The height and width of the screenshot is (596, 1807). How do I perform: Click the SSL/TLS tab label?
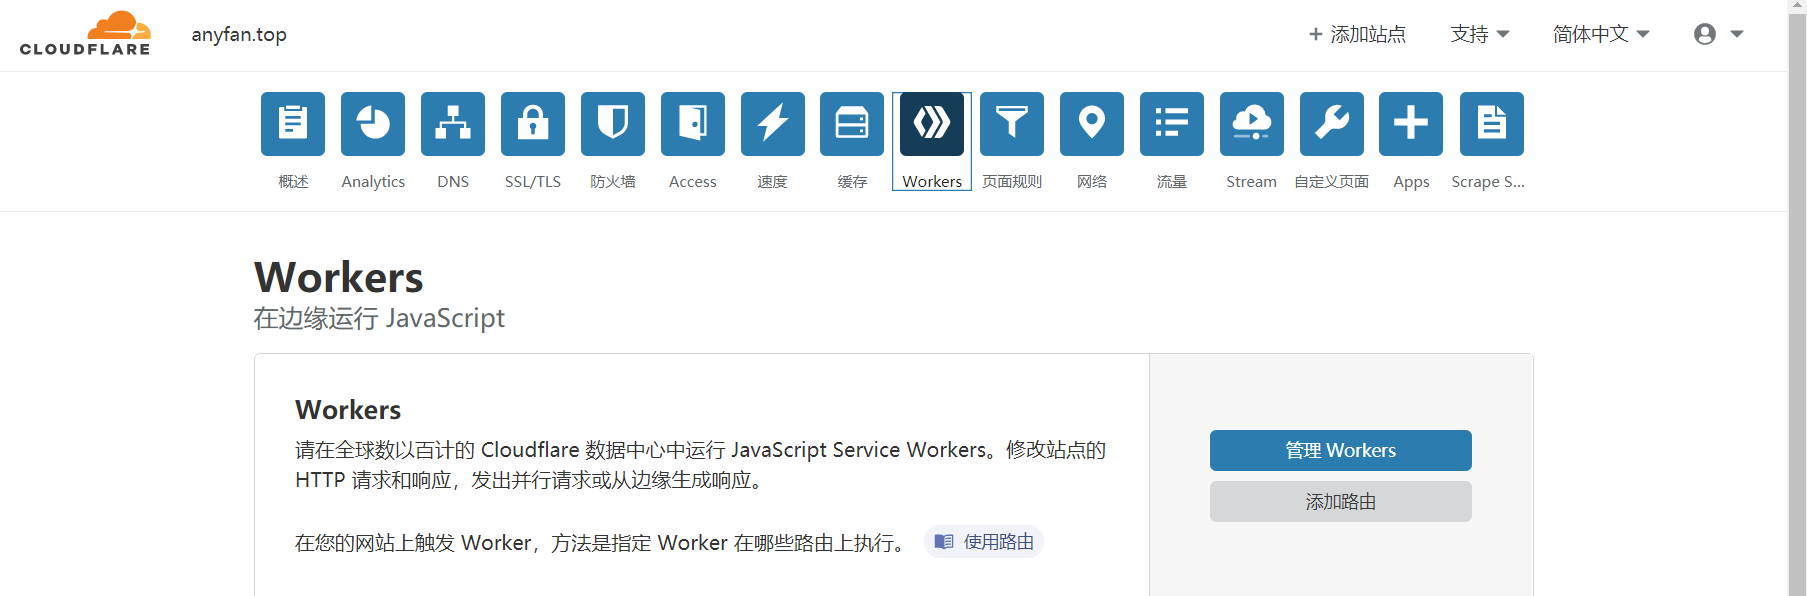533,182
